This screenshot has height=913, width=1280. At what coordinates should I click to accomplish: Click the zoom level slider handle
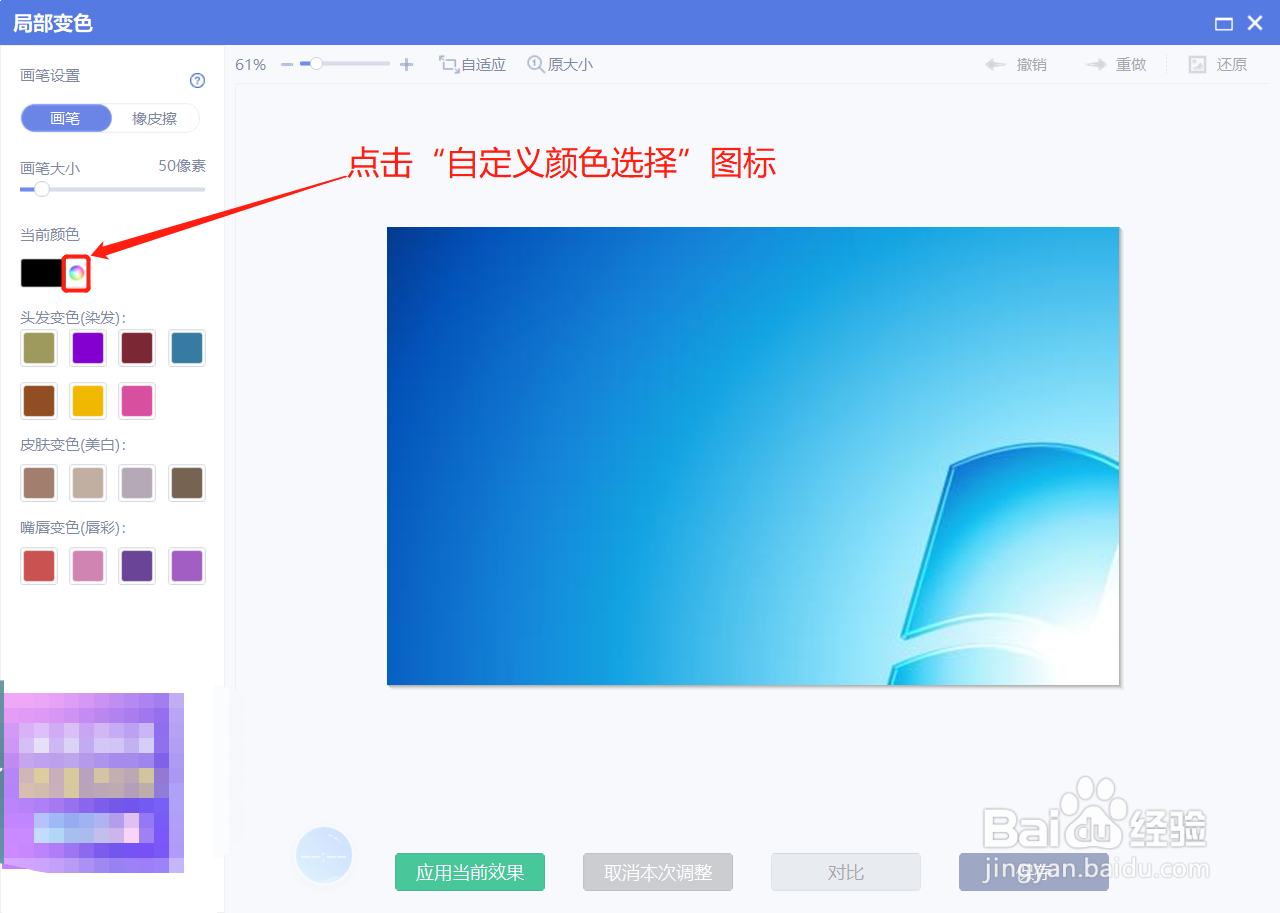[x=316, y=63]
